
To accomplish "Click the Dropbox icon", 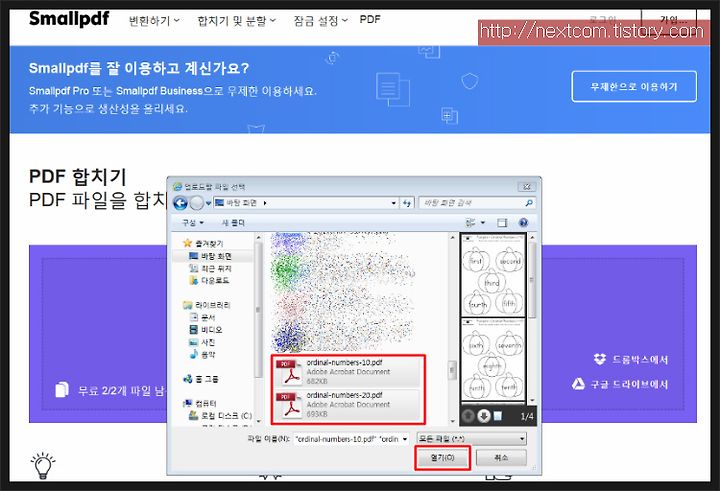I will click(600, 359).
